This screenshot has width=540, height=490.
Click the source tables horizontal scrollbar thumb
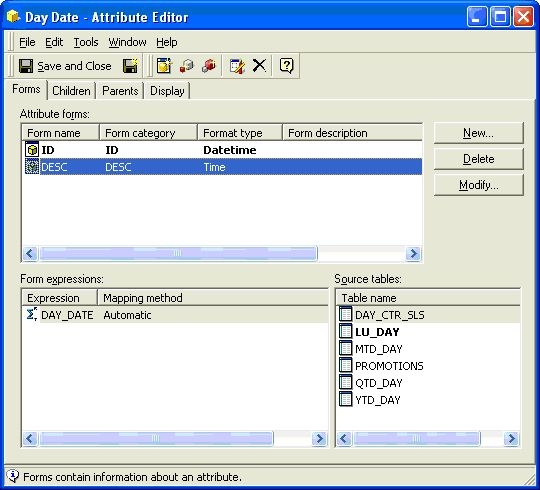point(417,438)
